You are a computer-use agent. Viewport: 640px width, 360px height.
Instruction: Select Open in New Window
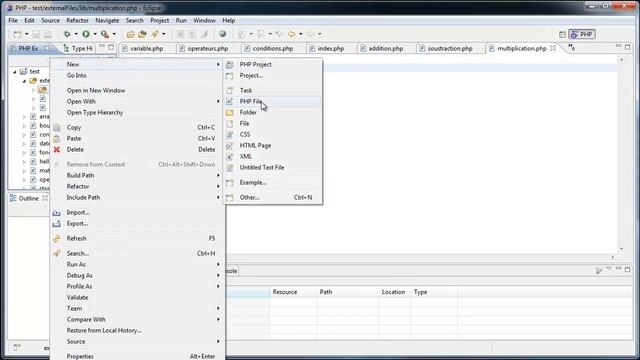click(137, 90)
